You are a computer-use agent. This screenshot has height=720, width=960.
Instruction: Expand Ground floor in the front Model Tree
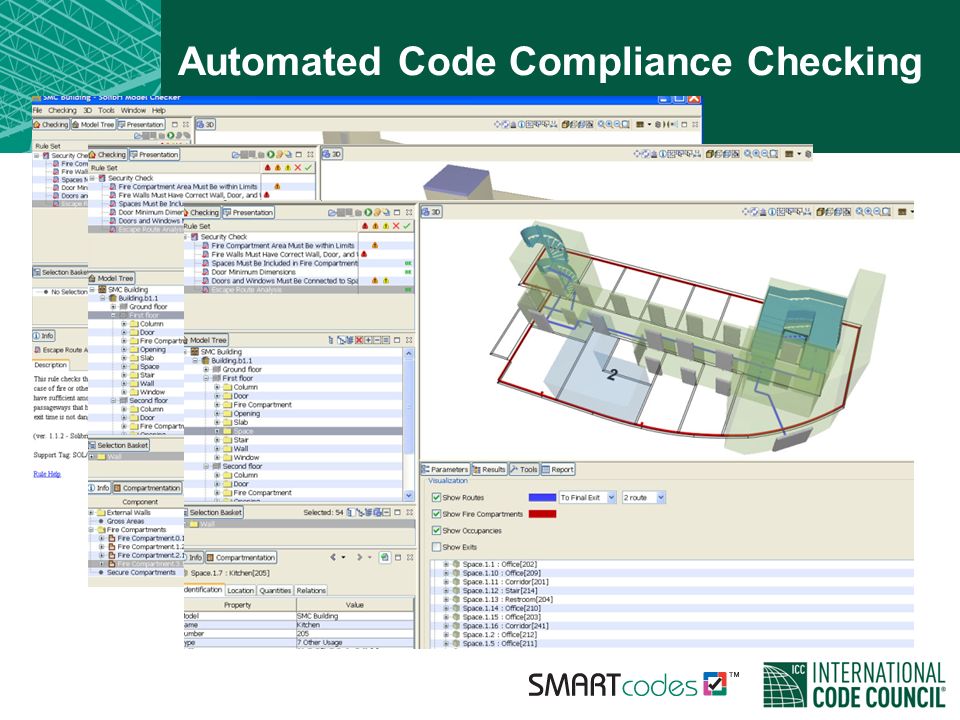click(x=206, y=370)
